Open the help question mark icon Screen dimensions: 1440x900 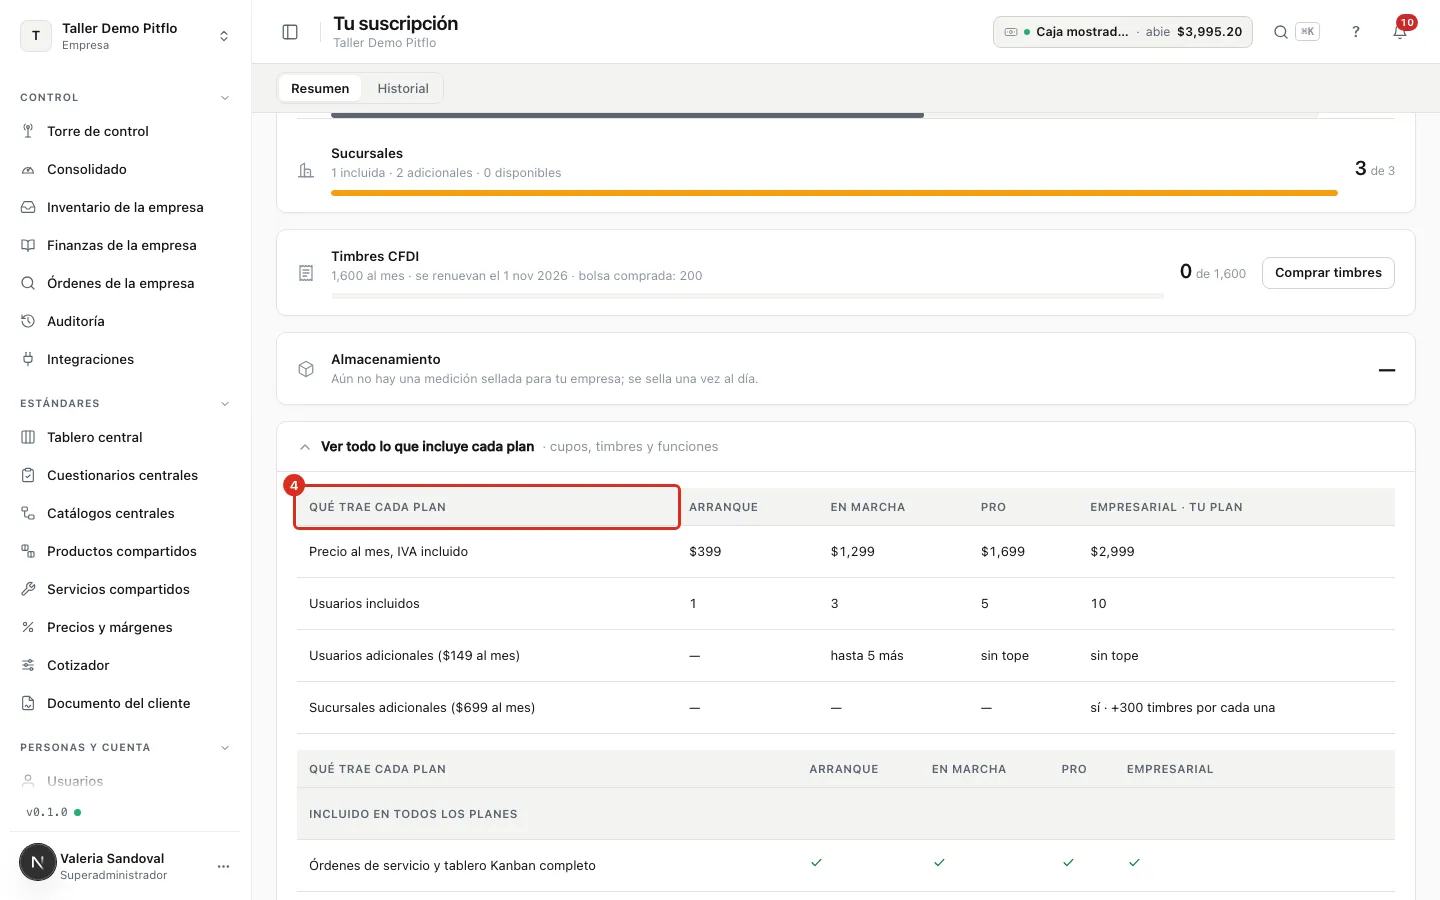click(x=1356, y=32)
